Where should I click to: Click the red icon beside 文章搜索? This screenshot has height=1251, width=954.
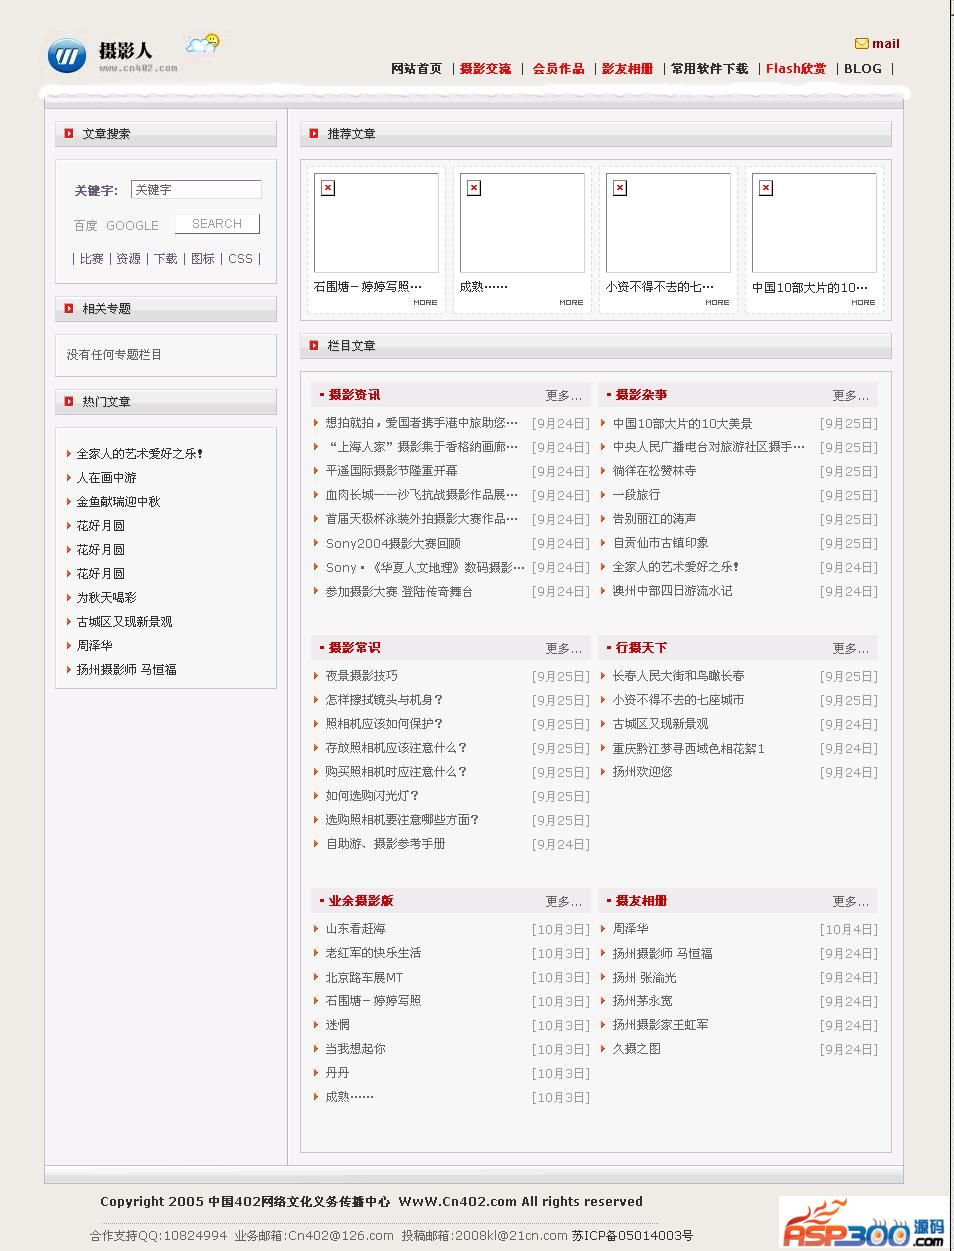click(69, 133)
